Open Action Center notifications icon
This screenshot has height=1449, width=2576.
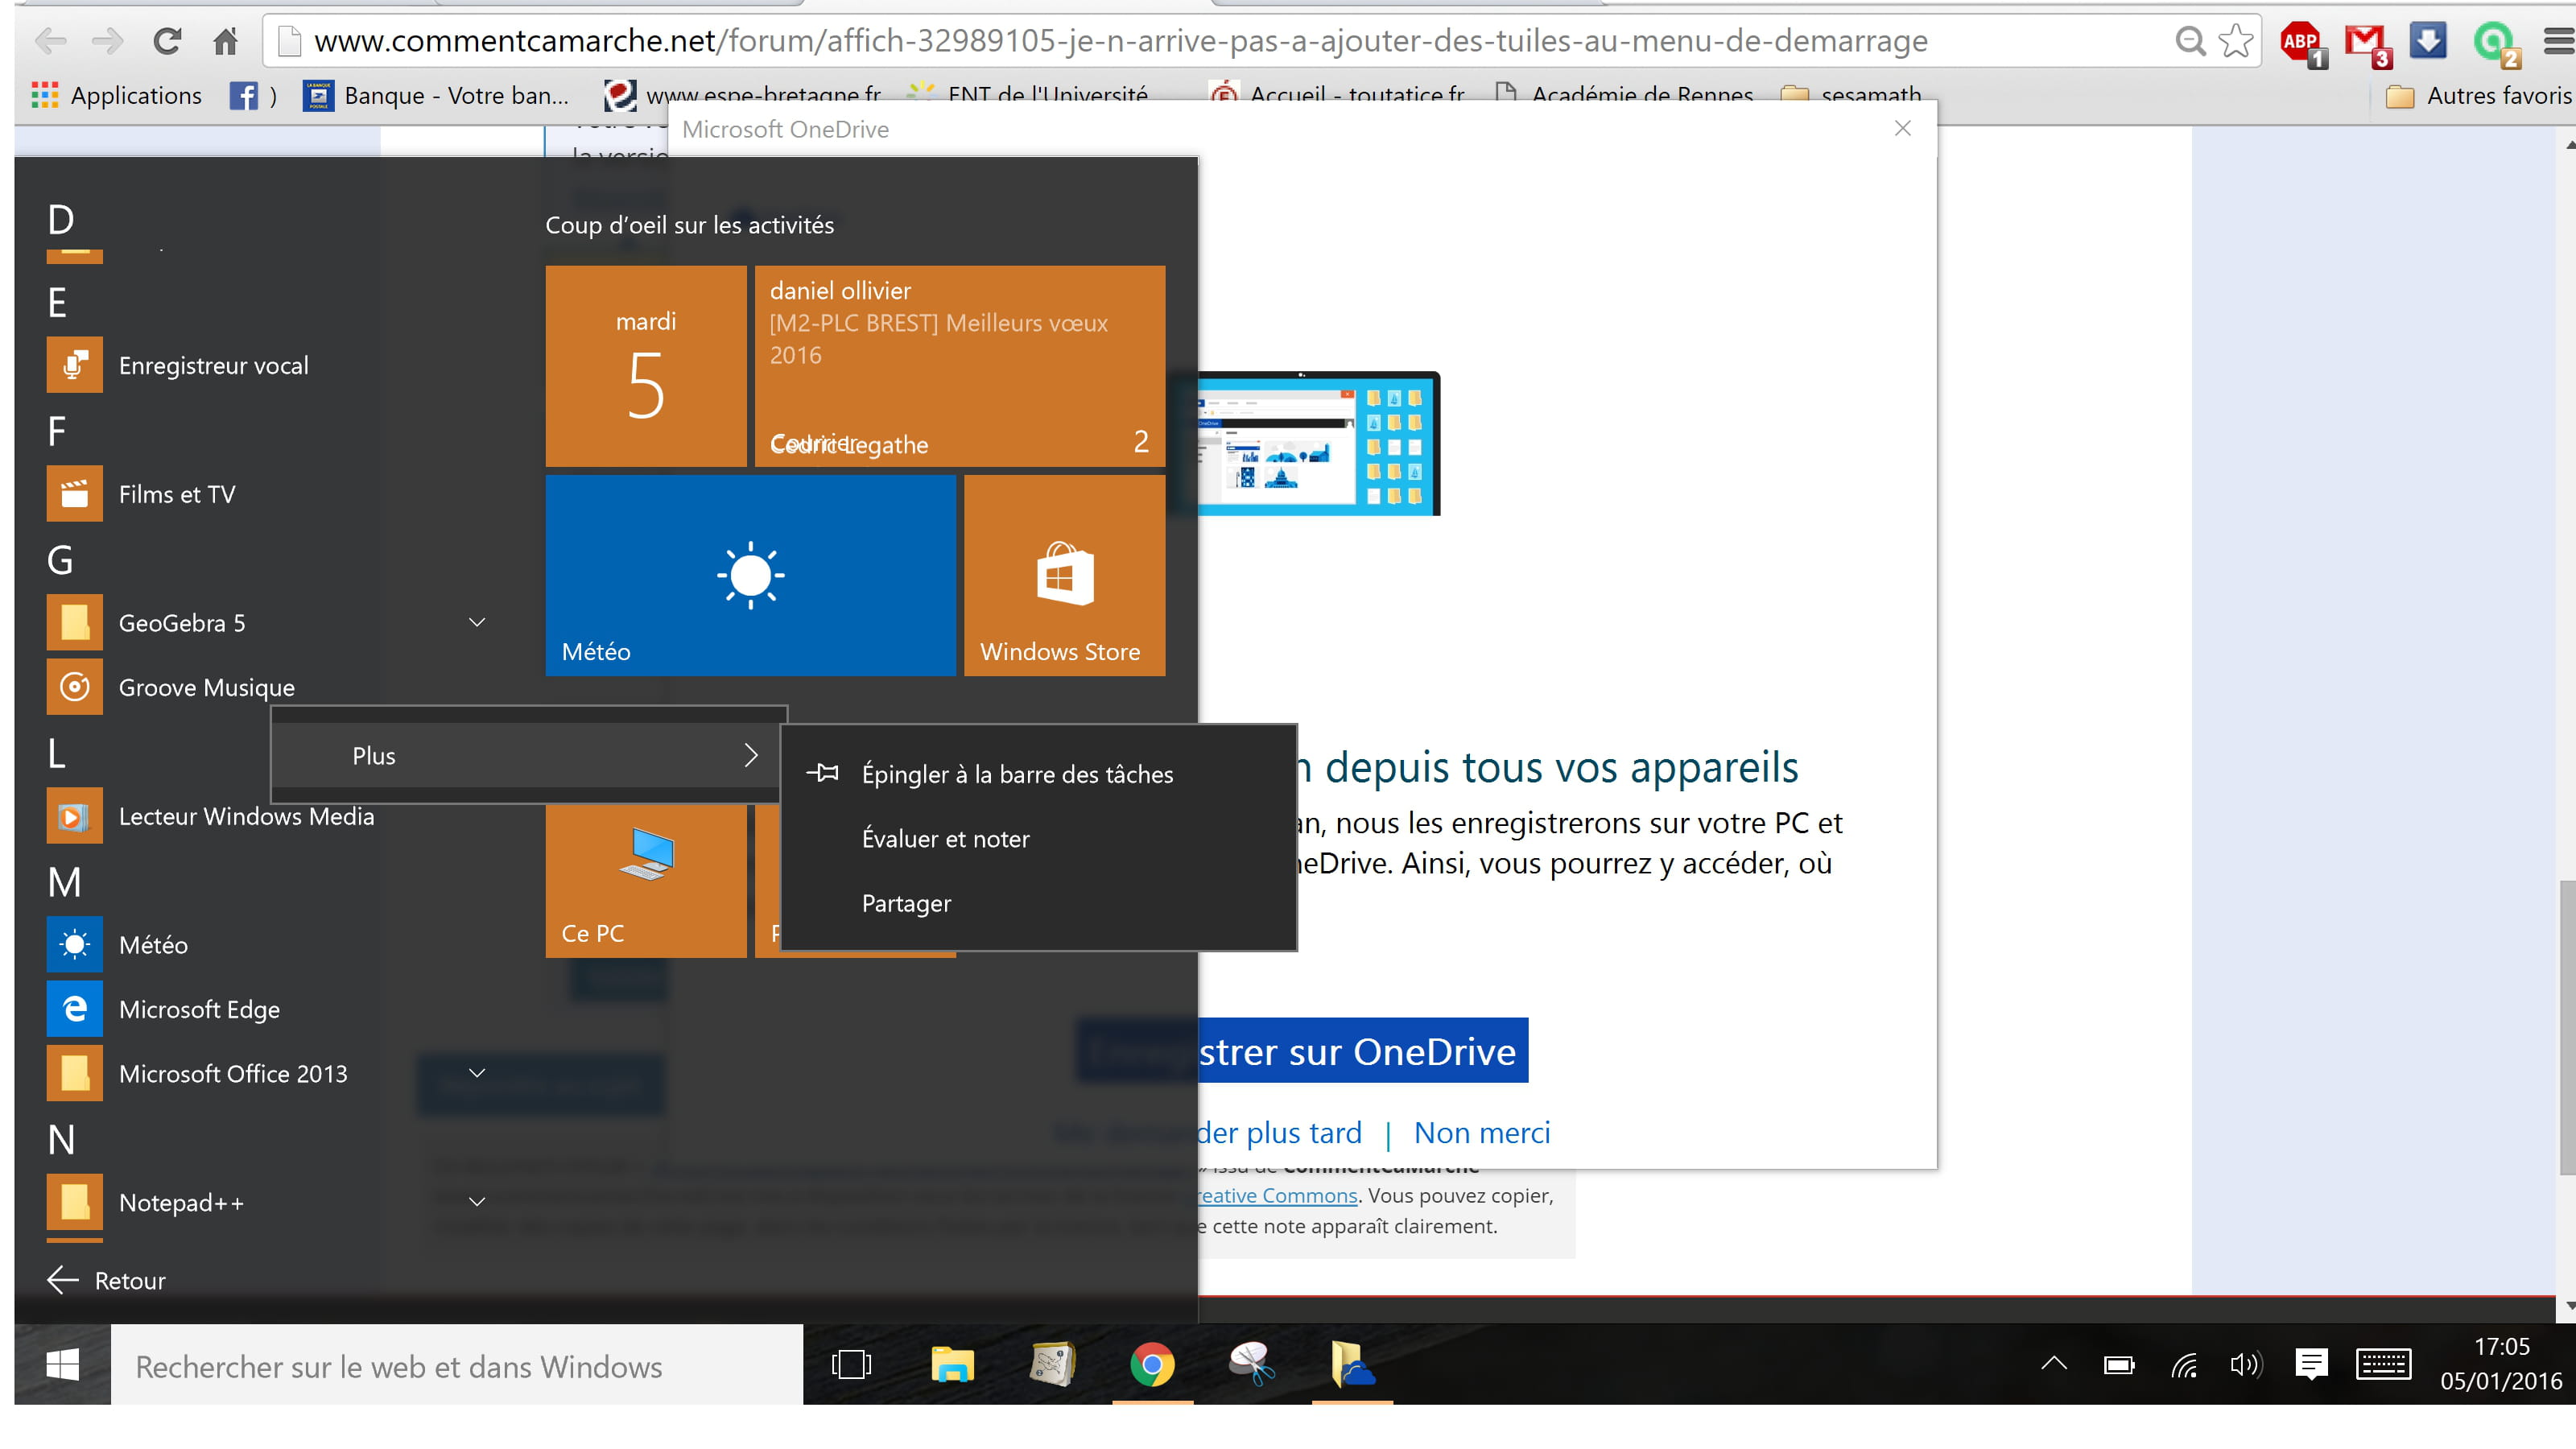pos(2311,1365)
